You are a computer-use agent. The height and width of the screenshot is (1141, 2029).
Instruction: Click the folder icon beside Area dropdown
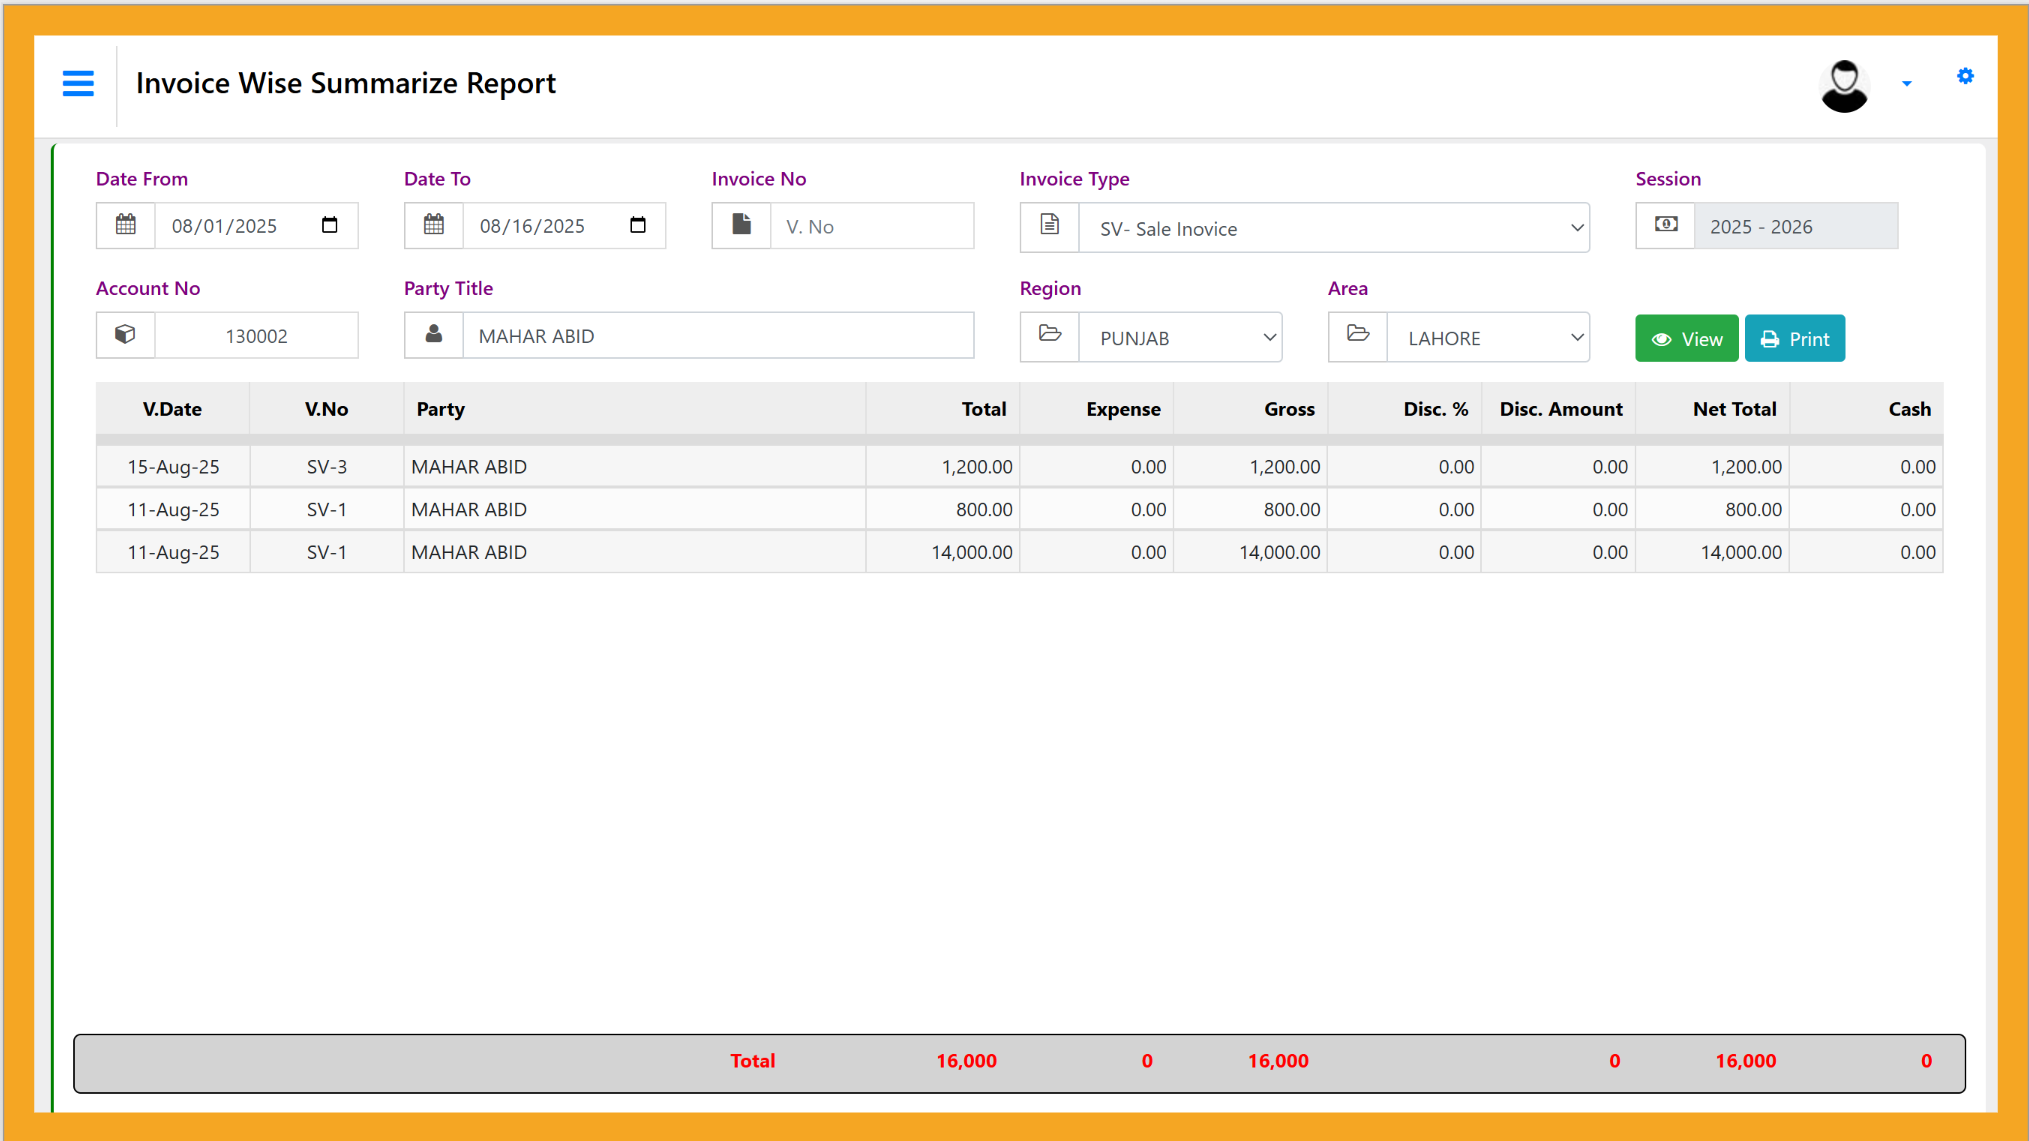(x=1357, y=337)
